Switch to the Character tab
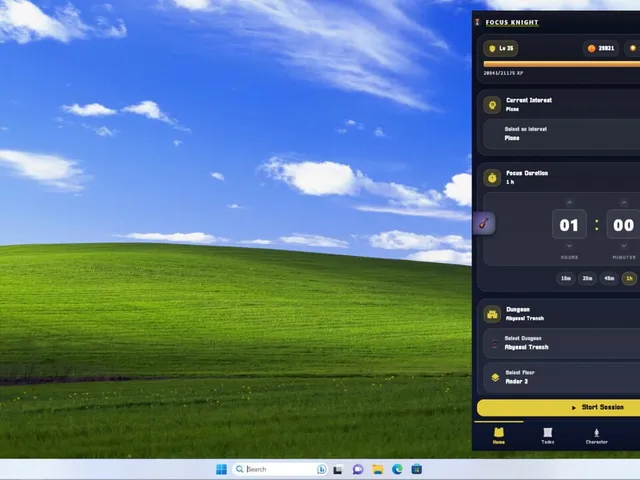This screenshot has width=640, height=480. 596,436
